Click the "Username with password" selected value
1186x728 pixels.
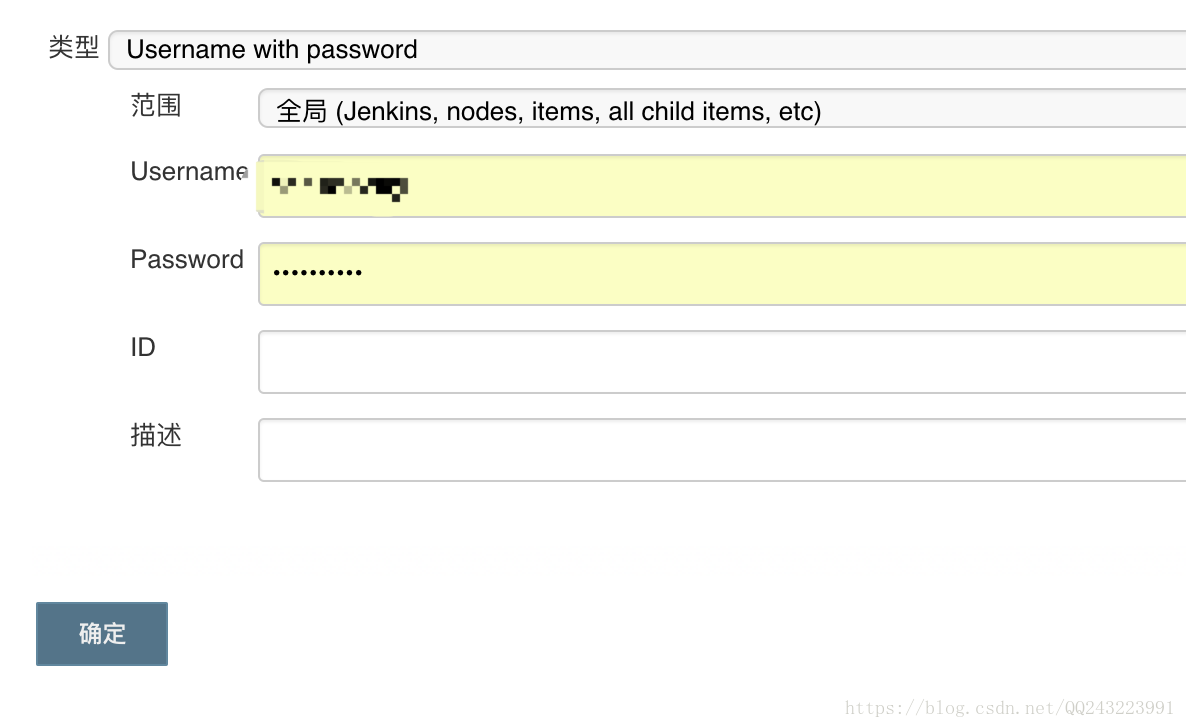pyautogui.click(x=272, y=50)
